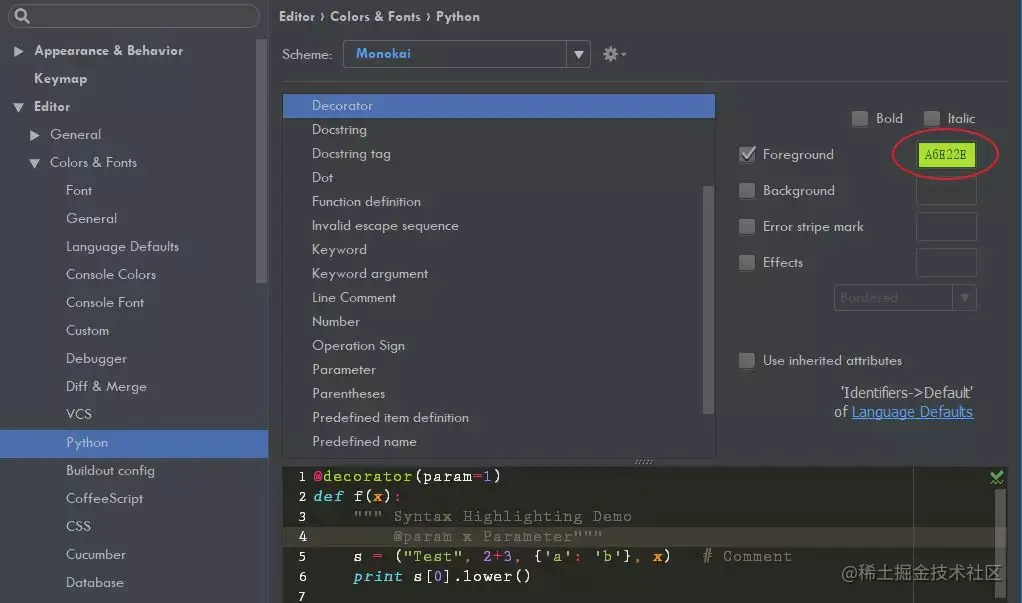Click the print keyword in preview

click(x=378, y=577)
